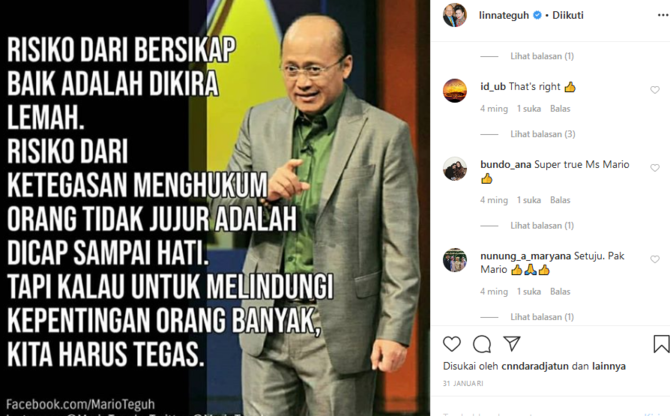Open the three-dot more options menu
Screen dimensions: 670x416
(x=663, y=15)
